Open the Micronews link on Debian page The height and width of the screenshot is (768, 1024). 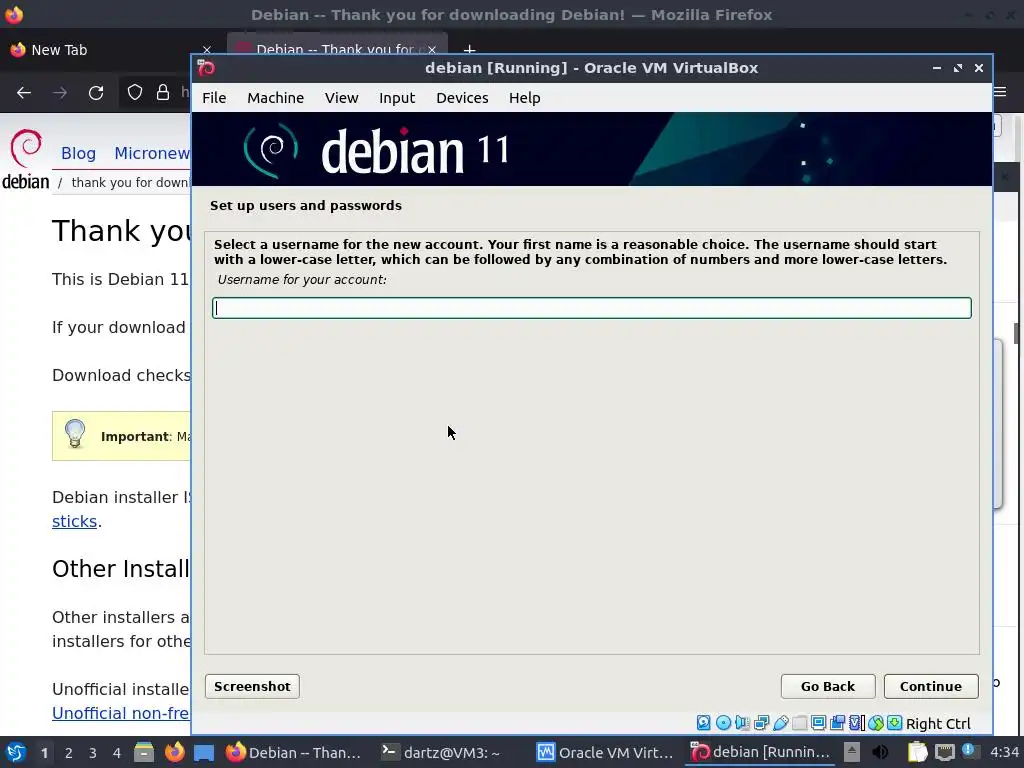pyautogui.click(x=152, y=153)
